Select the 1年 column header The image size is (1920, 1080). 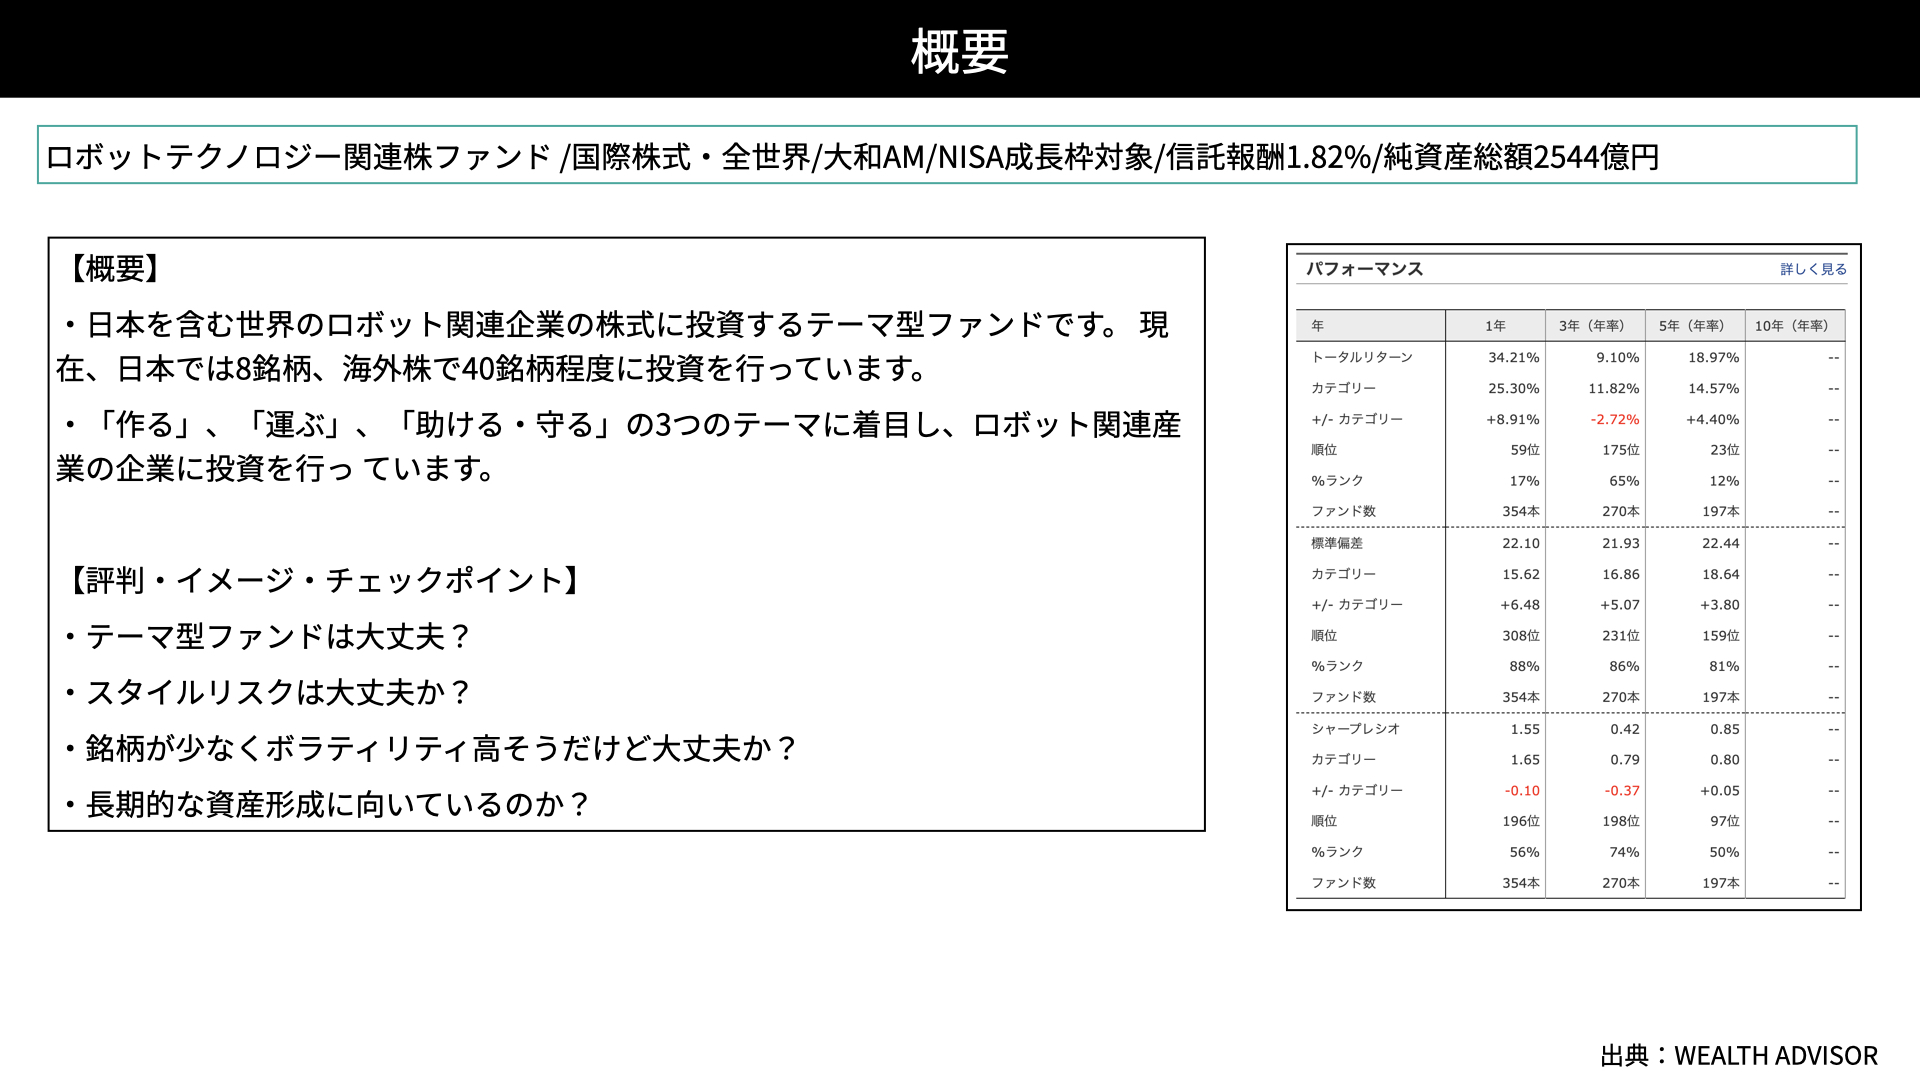[x=1495, y=326]
